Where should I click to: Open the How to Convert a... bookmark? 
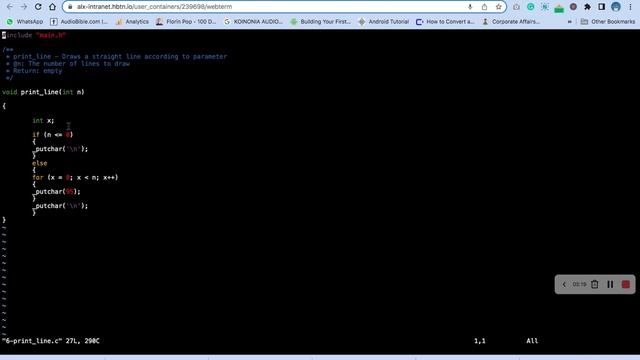point(445,22)
